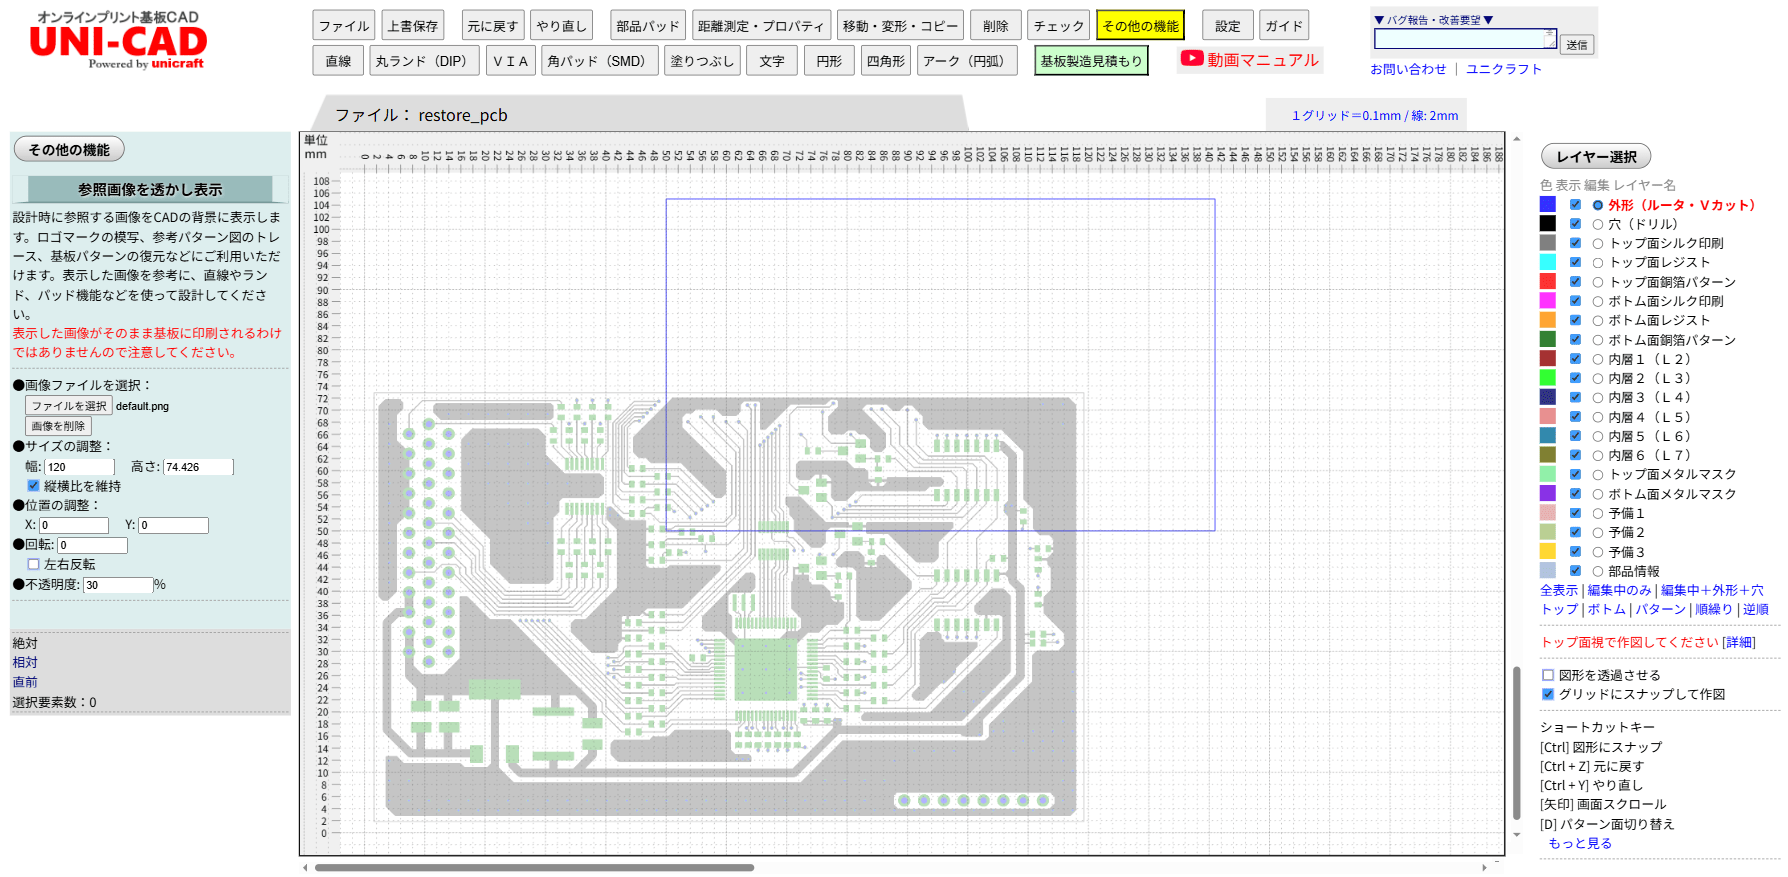Select the 丸ランド (DIP) pad tool
Screen dimensions: 1788x877
coord(421,61)
